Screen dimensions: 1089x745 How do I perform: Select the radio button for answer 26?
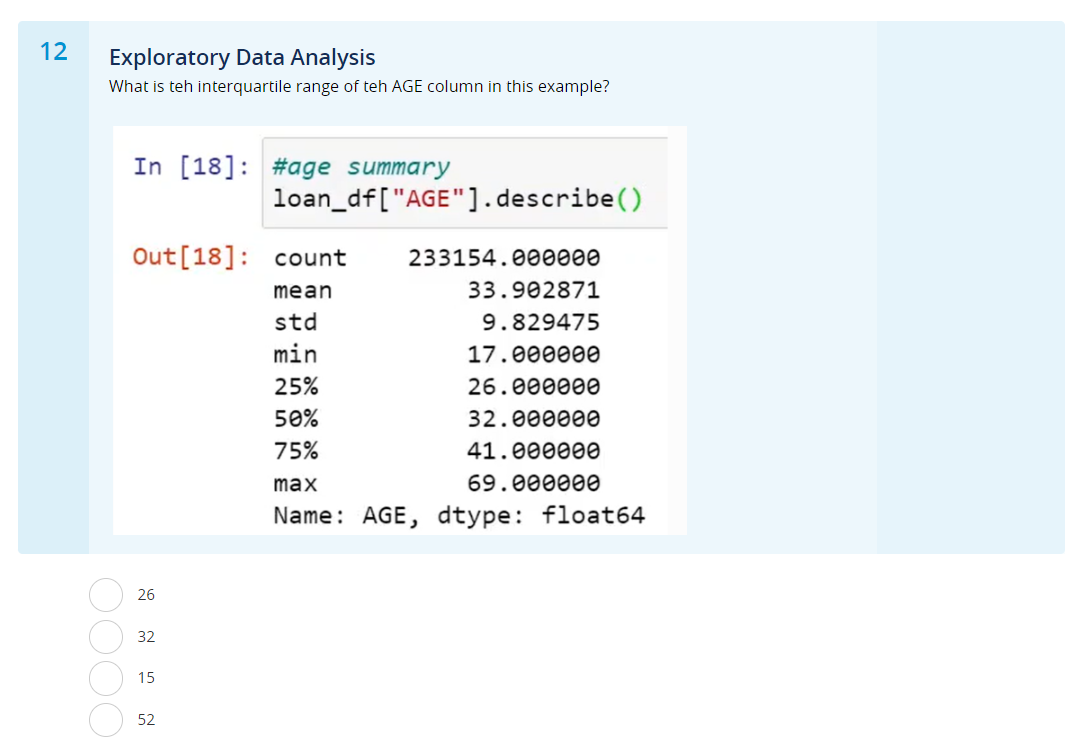106,594
